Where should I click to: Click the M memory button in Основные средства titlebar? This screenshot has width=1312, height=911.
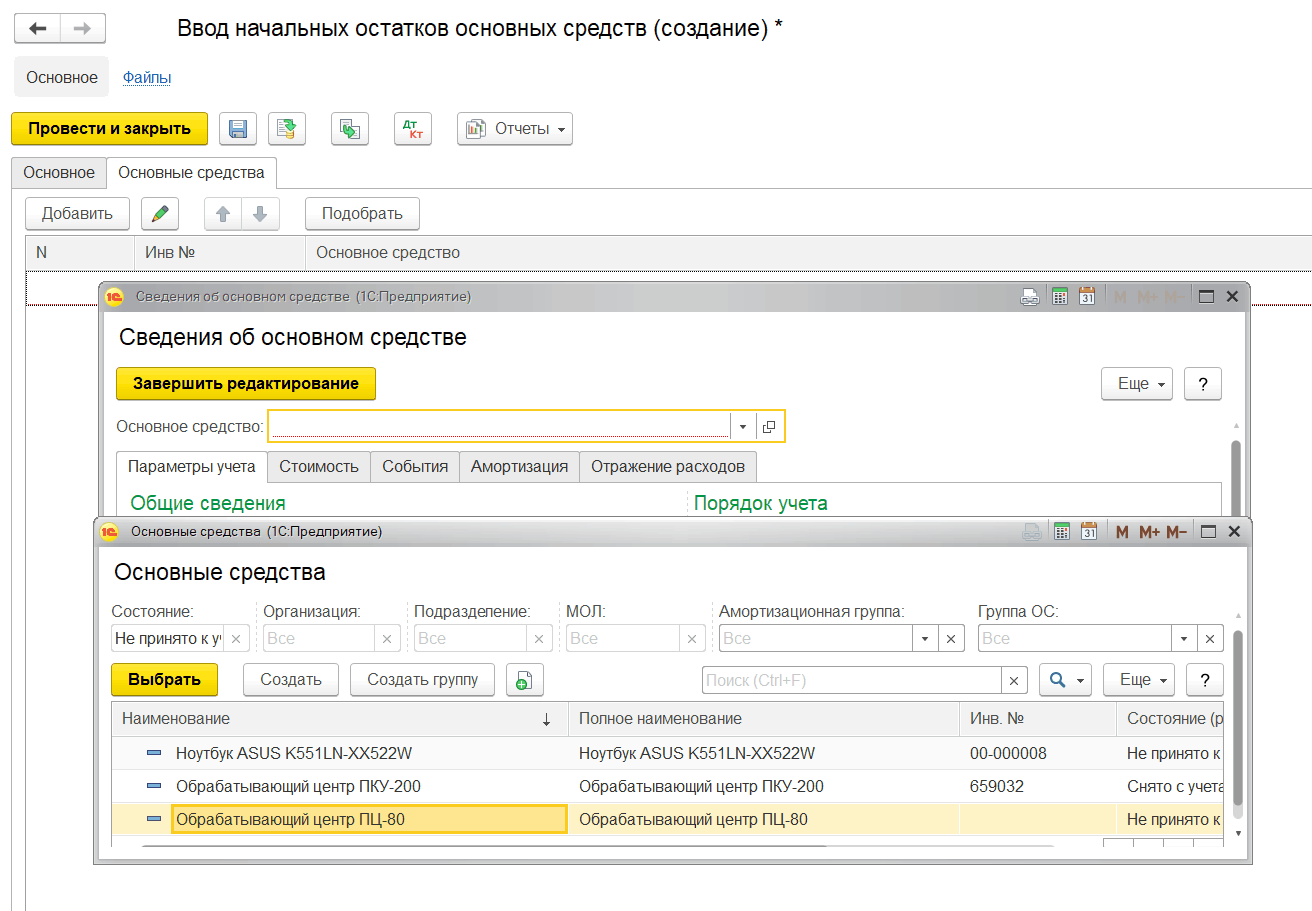pyautogui.click(x=1122, y=532)
